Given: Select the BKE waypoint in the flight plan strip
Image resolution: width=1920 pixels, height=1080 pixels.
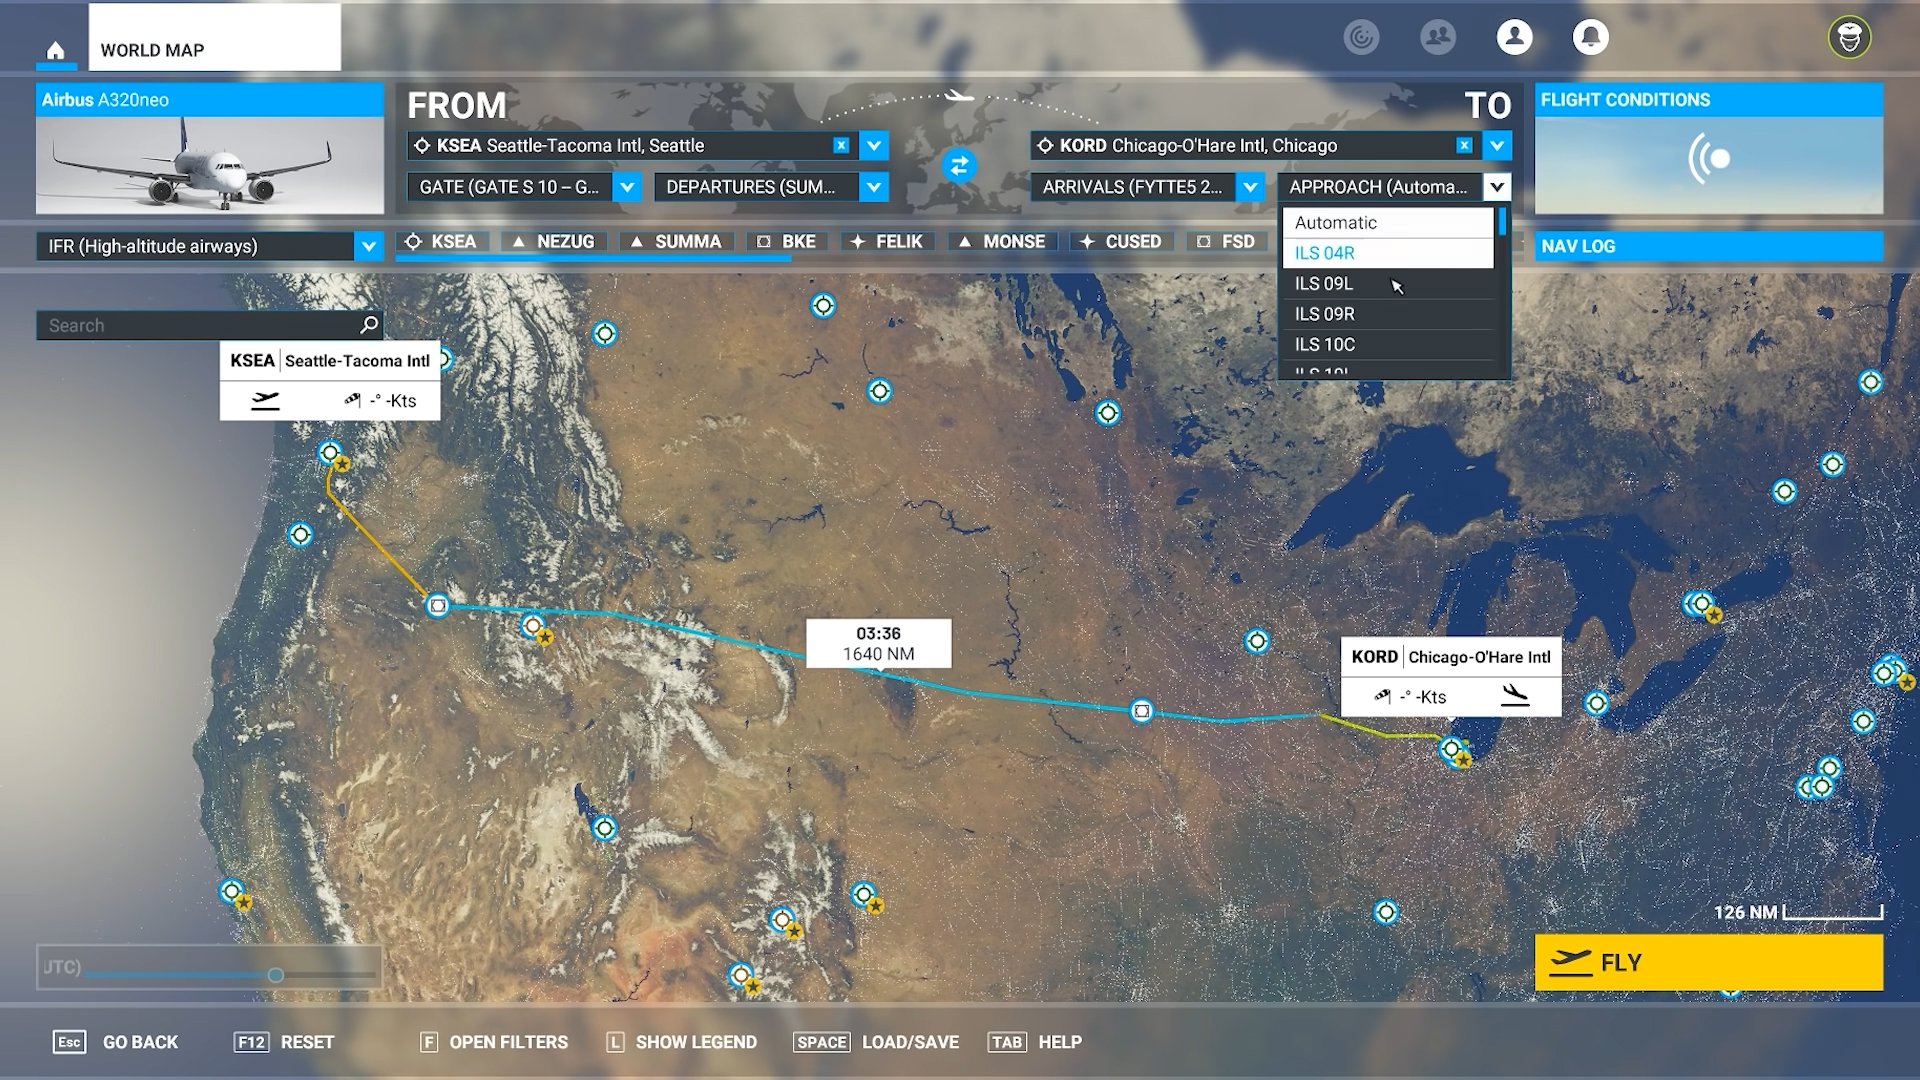Looking at the screenshot, I should pyautogui.click(x=786, y=241).
